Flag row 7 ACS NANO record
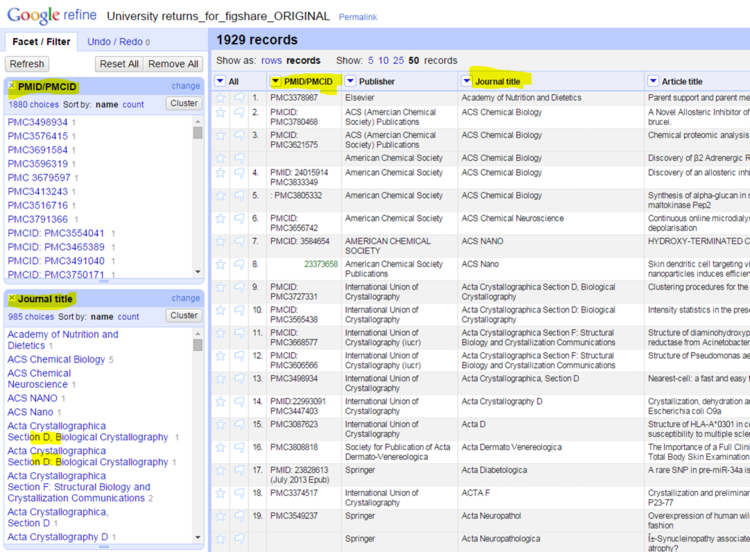750x552 pixels. (x=239, y=242)
